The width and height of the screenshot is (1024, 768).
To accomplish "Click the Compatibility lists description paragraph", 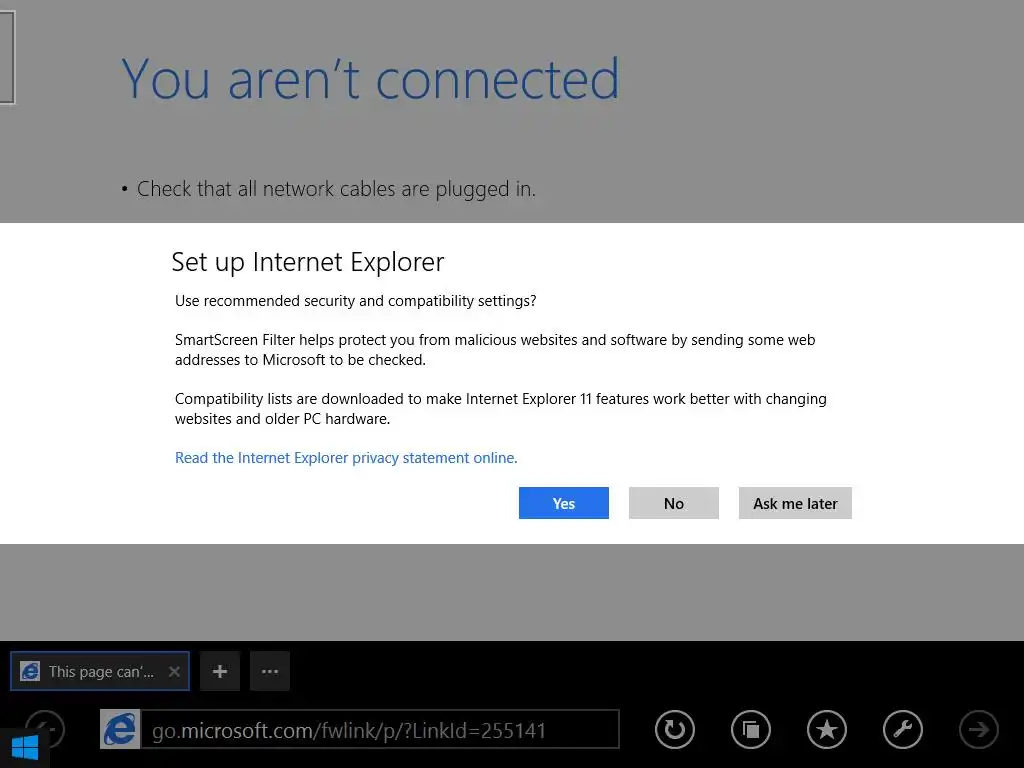I will (x=501, y=408).
